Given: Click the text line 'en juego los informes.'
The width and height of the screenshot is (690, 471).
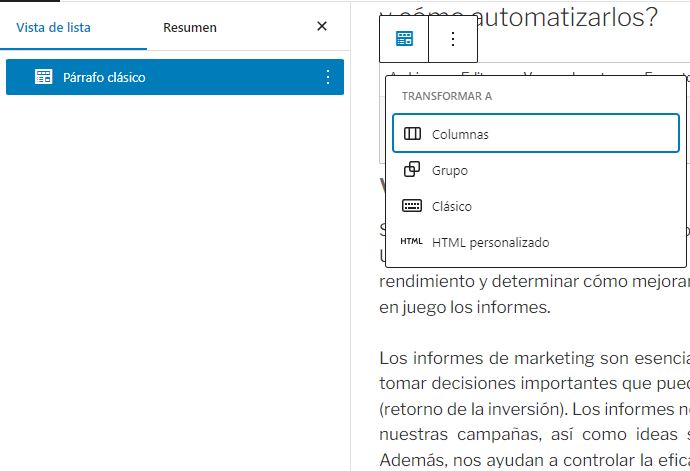Looking at the screenshot, I should click(x=465, y=307).
